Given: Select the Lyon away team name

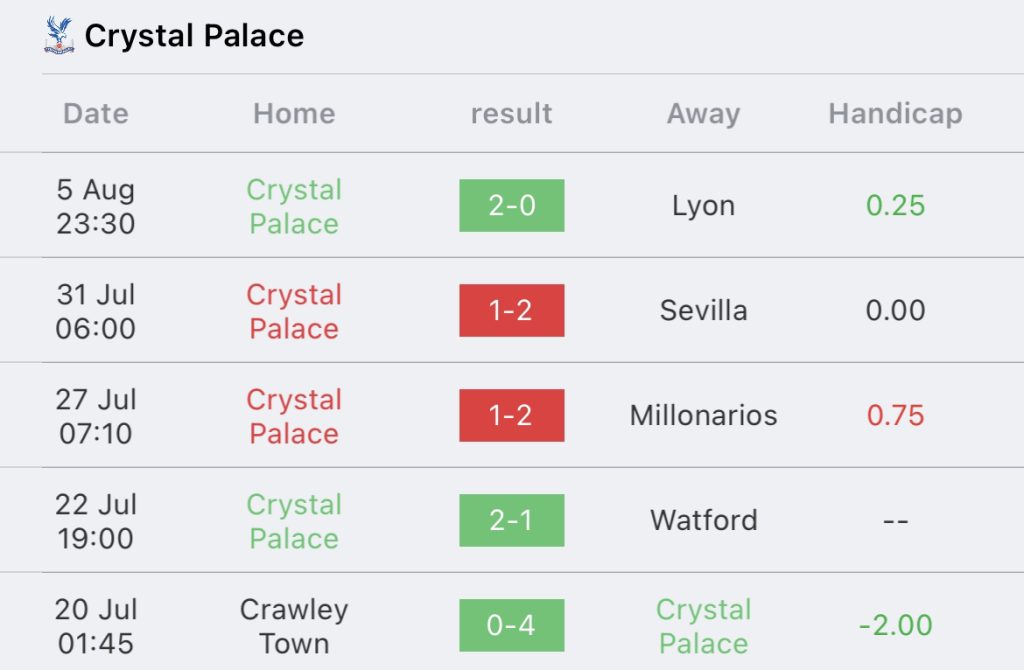Looking at the screenshot, I should tap(703, 206).
